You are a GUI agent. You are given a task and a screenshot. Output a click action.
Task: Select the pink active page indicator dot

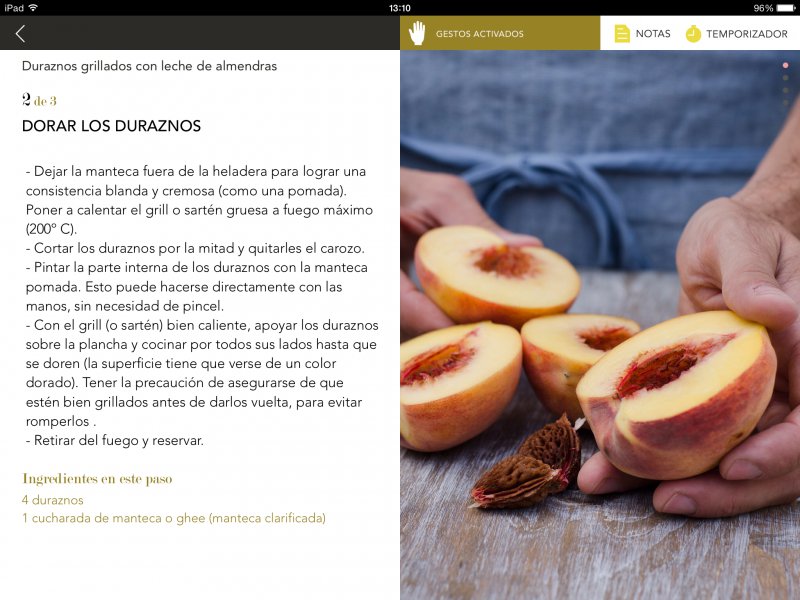[786, 65]
